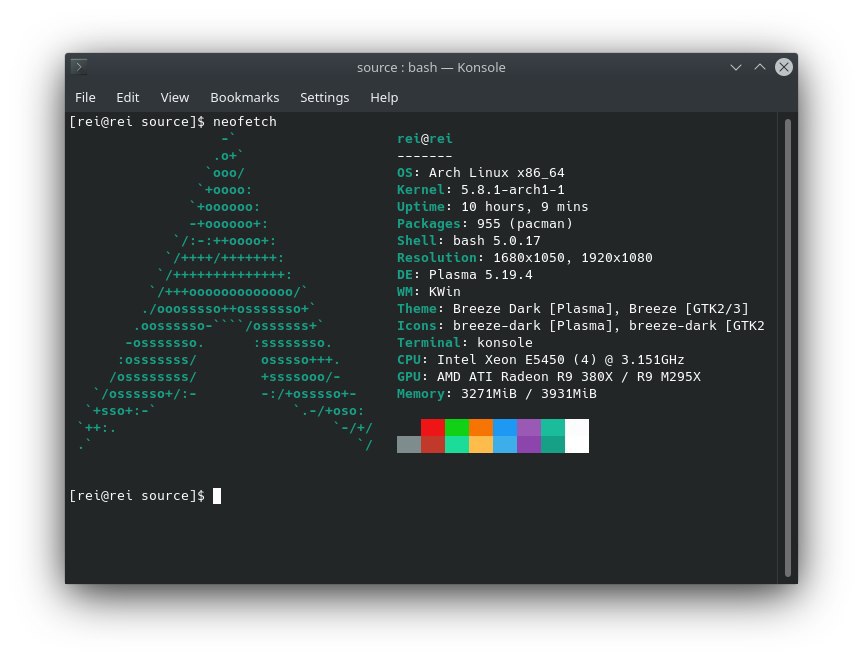The width and height of the screenshot is (863, 661).
Task: Click the bright blue color block
Action: pos(505,428)
